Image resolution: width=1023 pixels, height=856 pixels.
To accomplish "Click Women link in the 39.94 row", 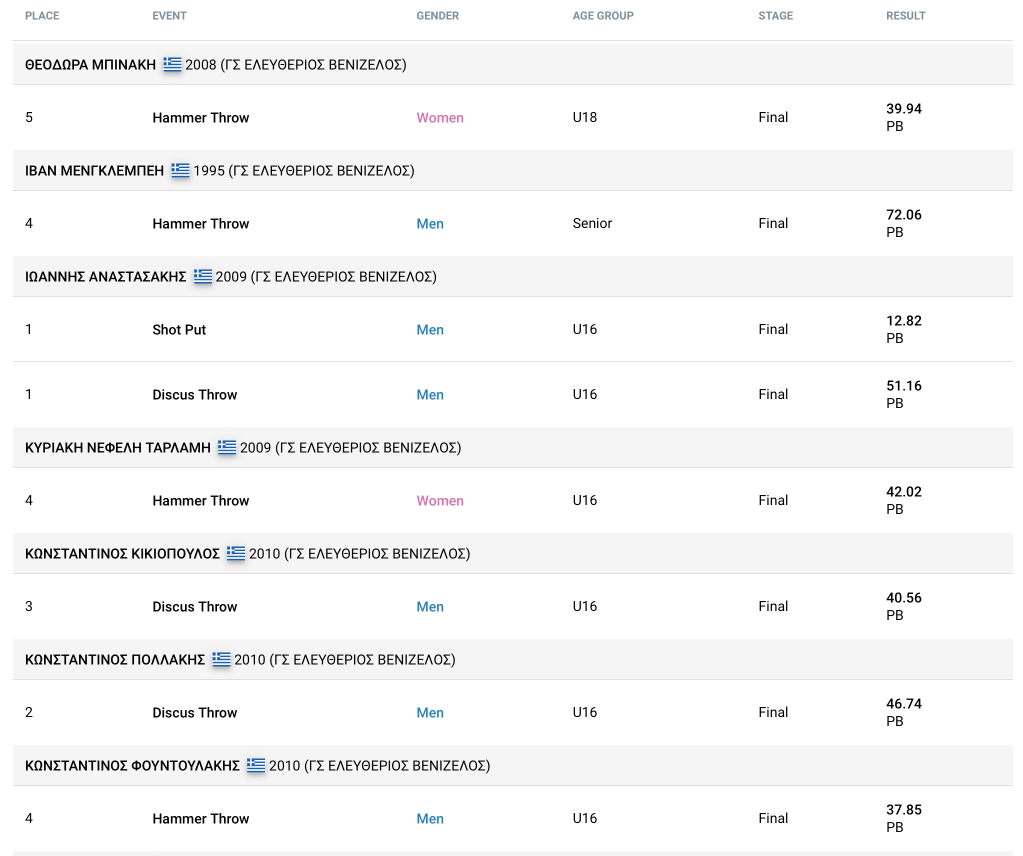I will click(440, 118).
